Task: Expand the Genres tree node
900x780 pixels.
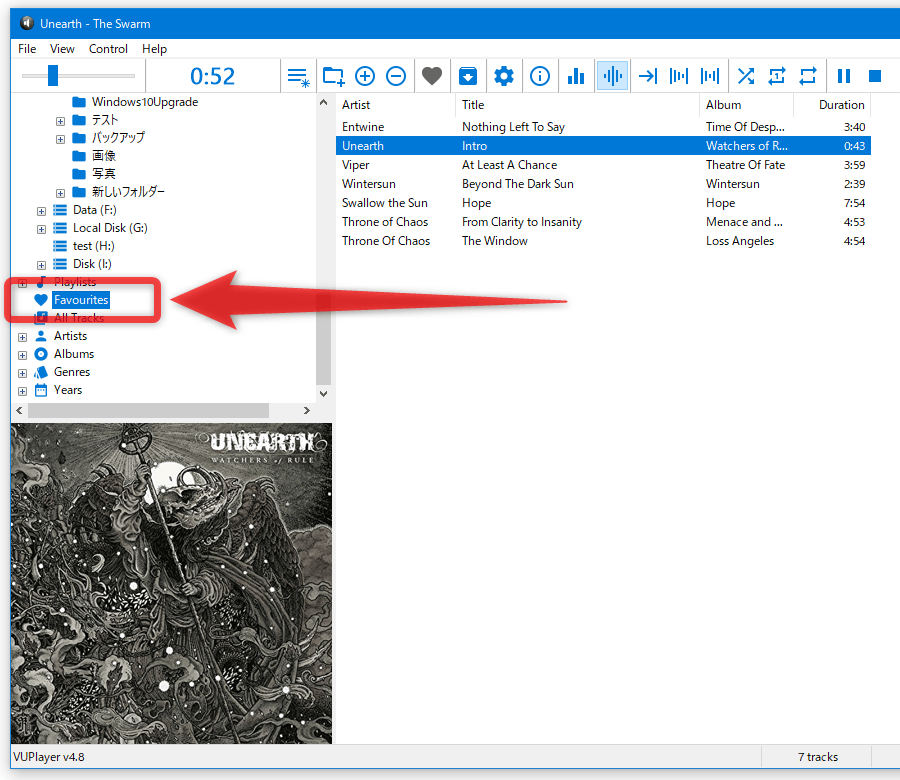Action: 22,373
